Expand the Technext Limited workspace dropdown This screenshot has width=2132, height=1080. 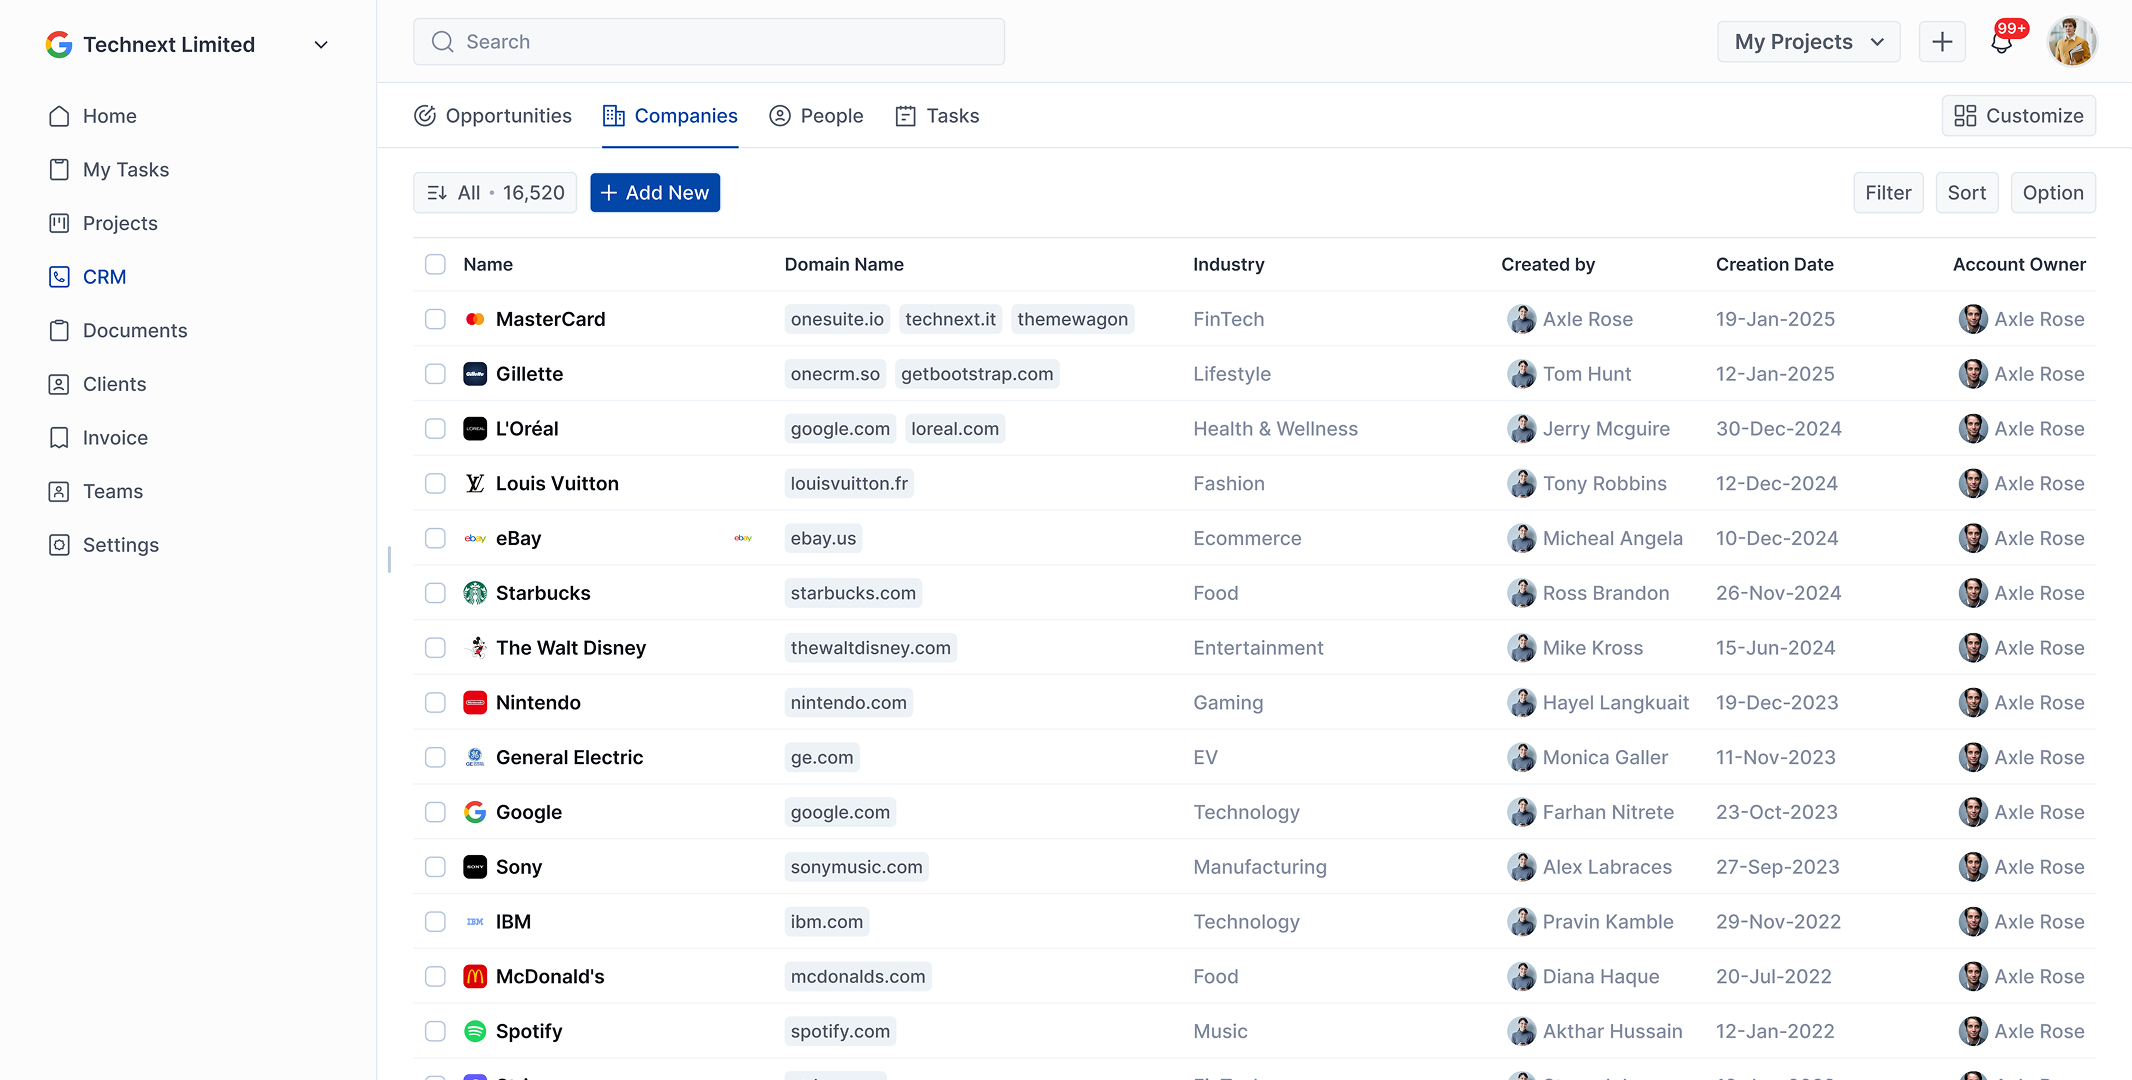[321, 45]
